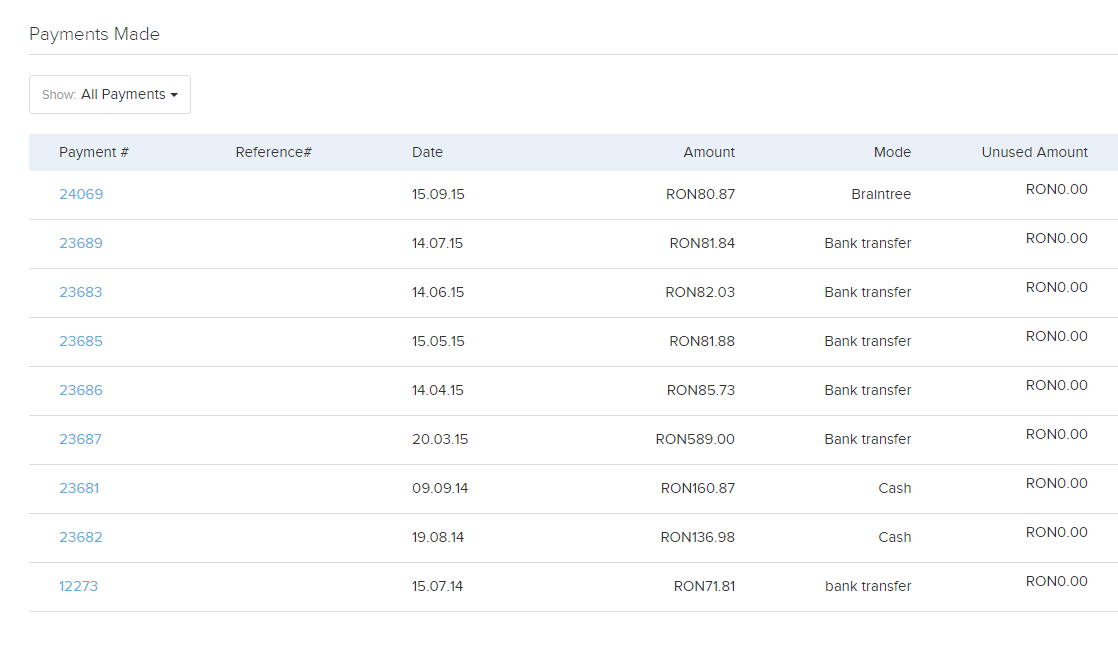
Task: View details for payment 23686
Action: [x=81, y=390]
